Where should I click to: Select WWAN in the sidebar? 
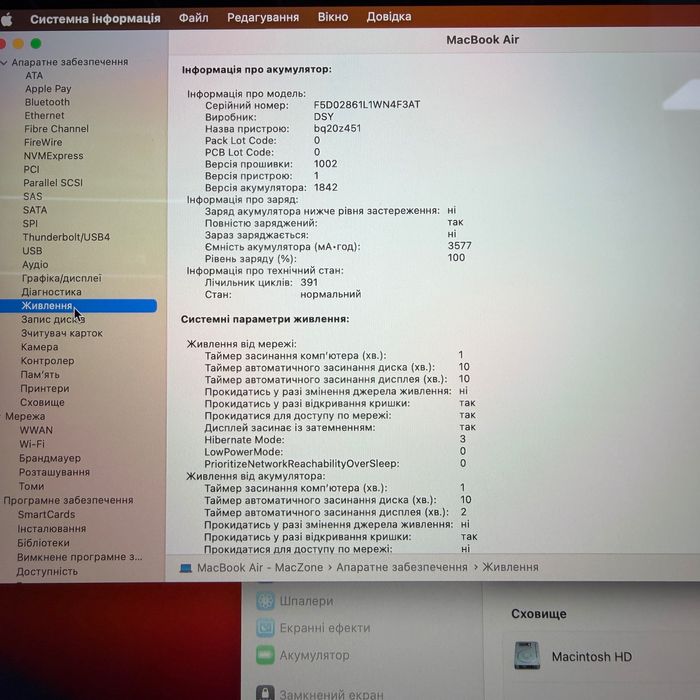point(36,430)
